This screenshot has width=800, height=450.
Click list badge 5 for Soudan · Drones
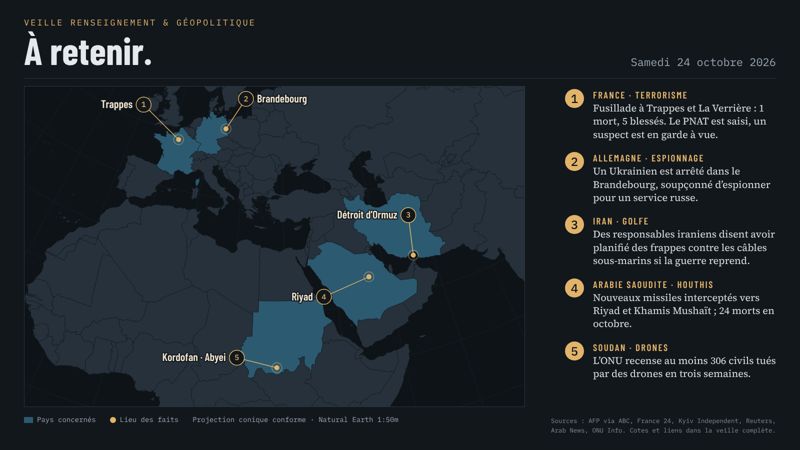(574, 352)
